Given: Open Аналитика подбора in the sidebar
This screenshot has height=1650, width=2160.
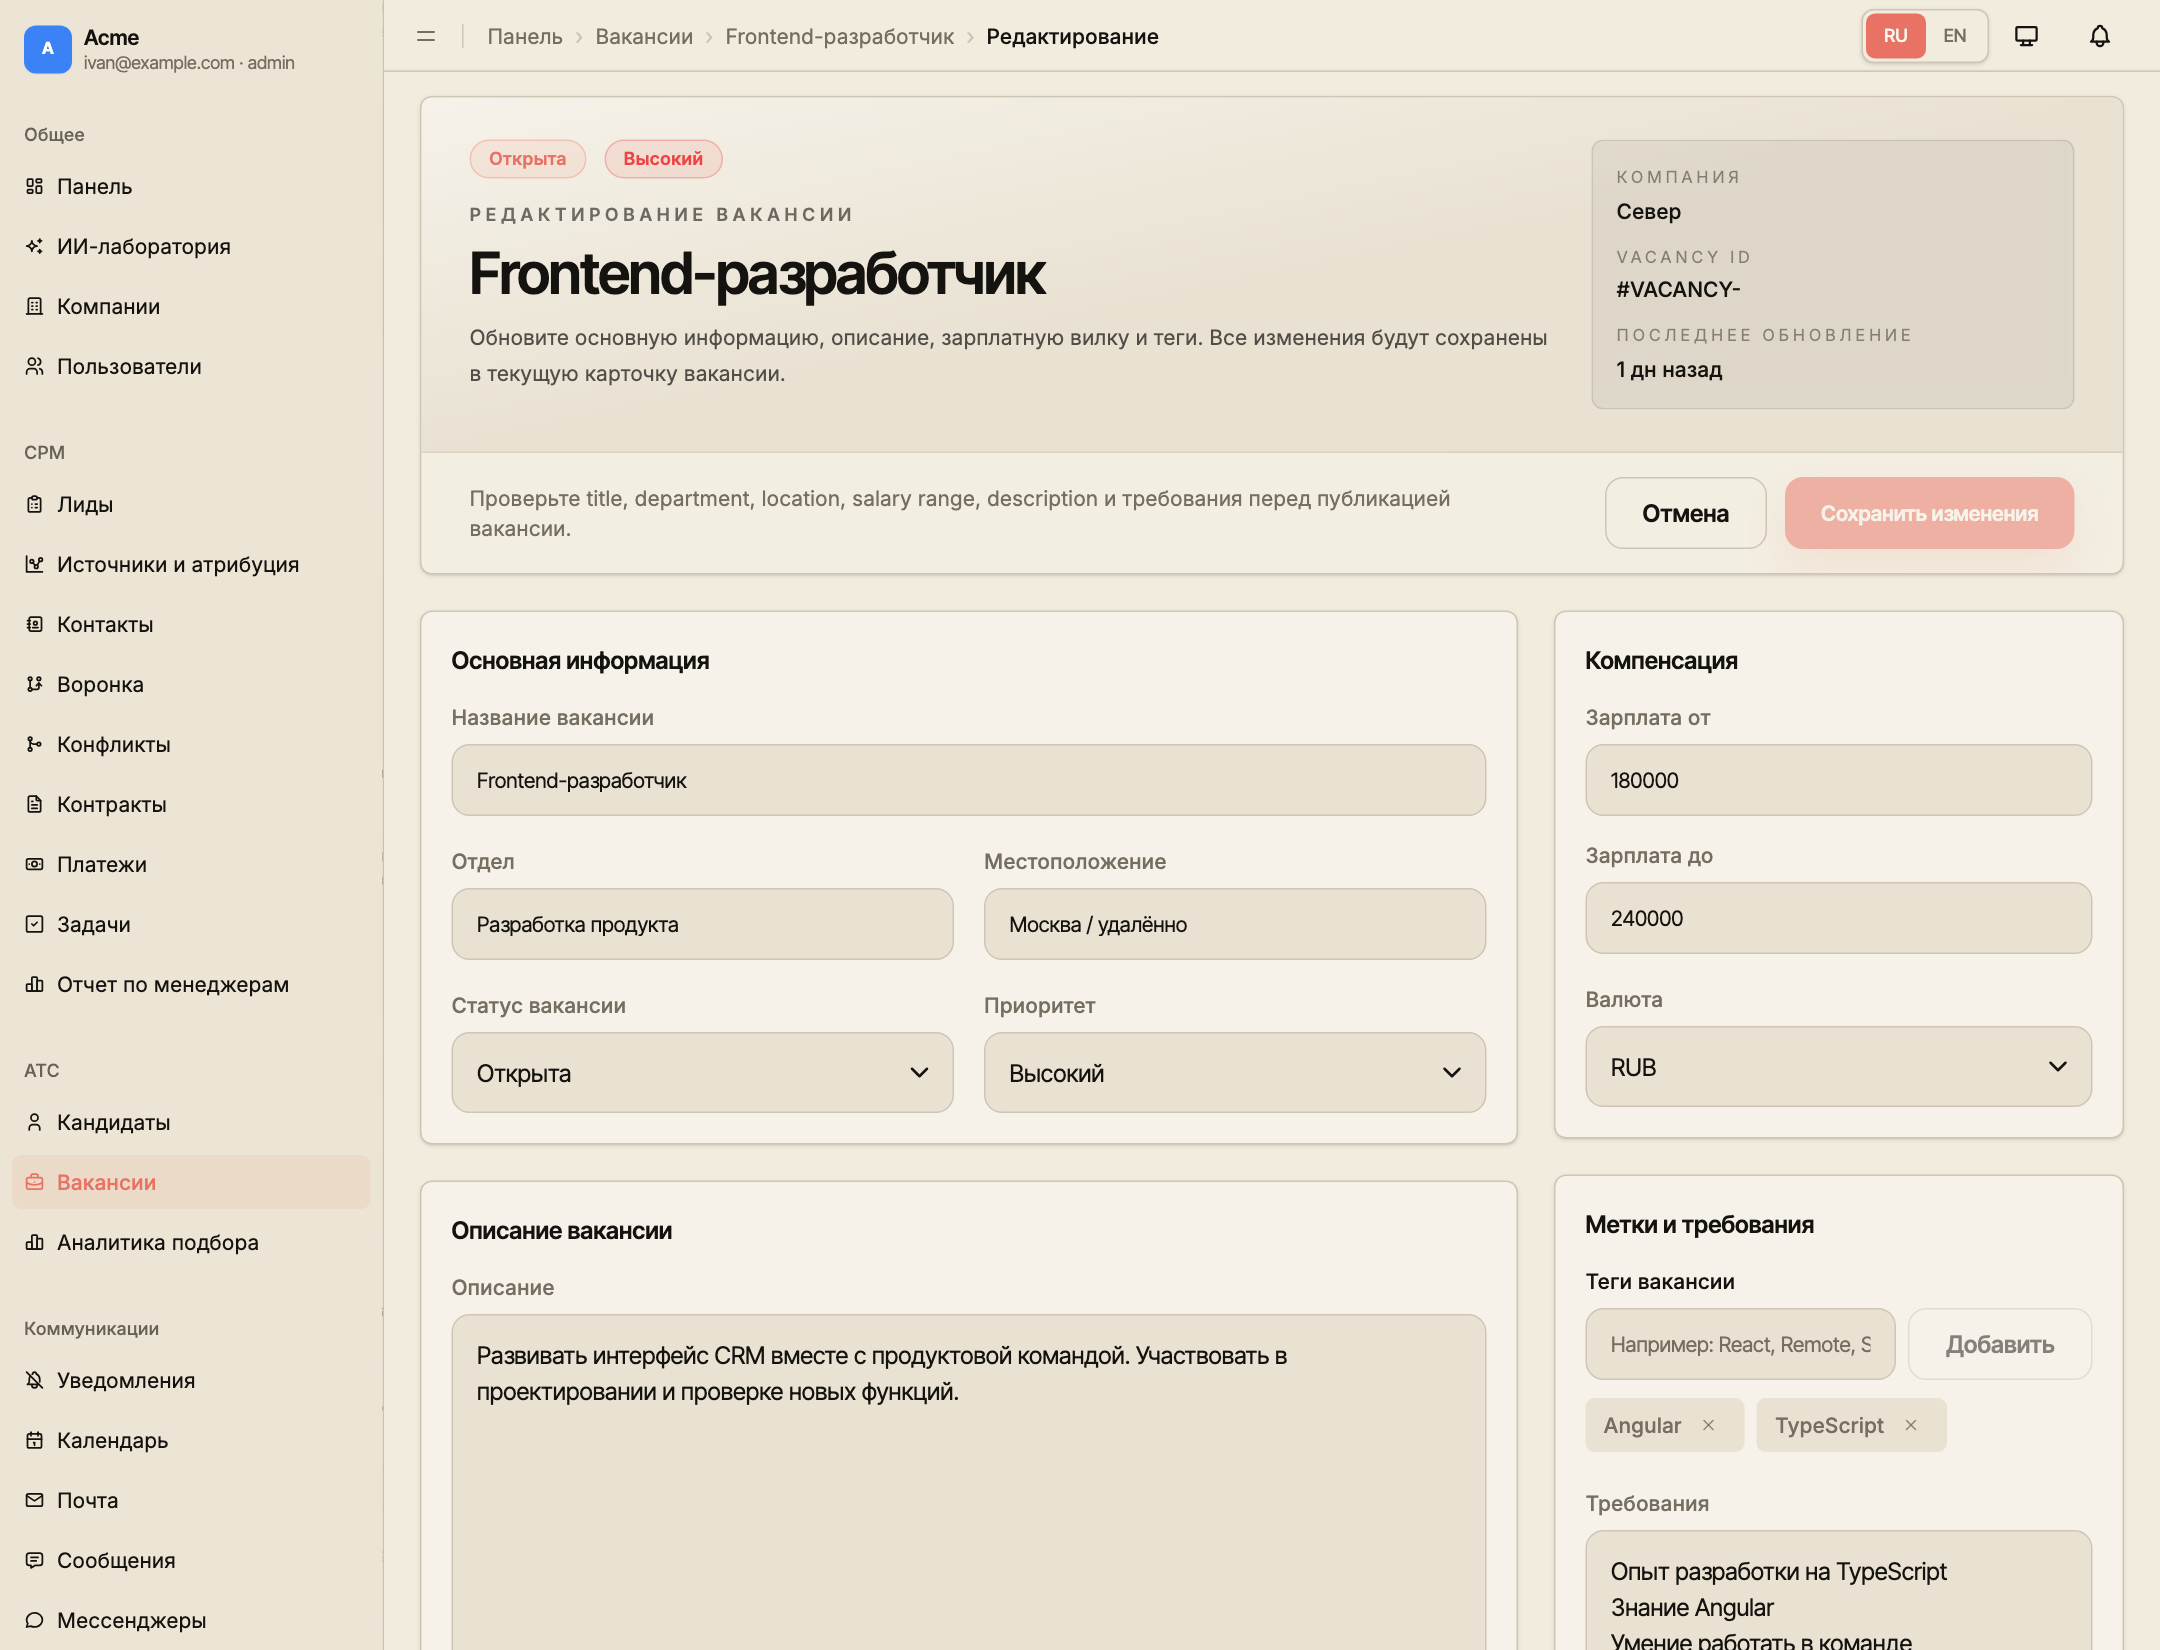Looking at the screenshot, I should coord(190,1242).
